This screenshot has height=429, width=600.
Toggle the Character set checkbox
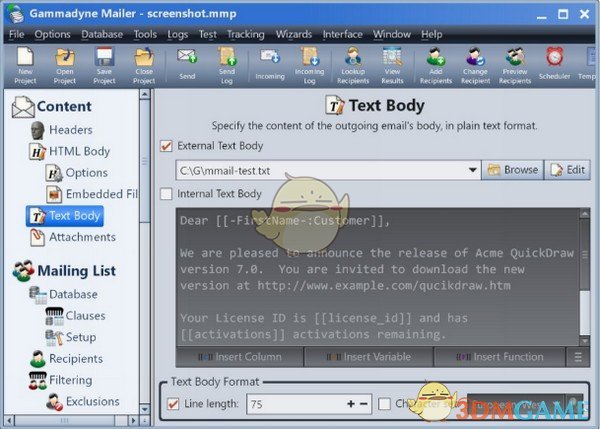(x=384, y=404)
